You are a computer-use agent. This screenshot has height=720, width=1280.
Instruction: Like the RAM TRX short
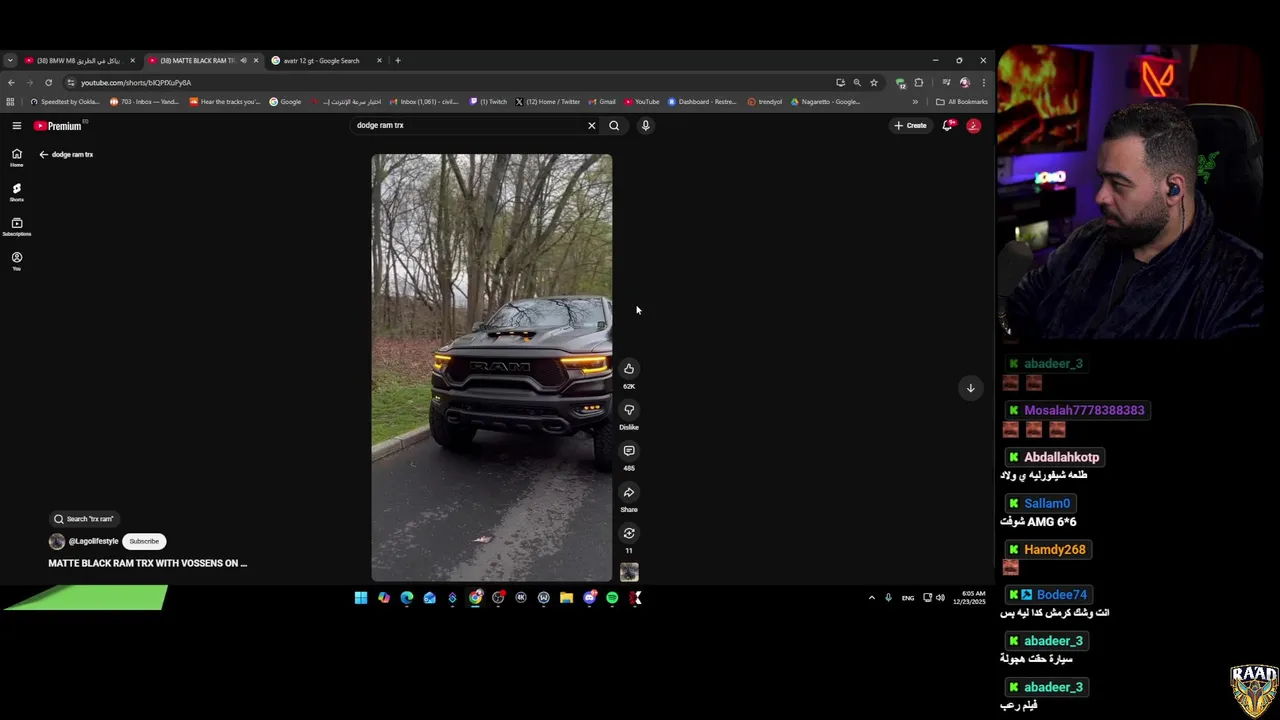coord(629,369)
